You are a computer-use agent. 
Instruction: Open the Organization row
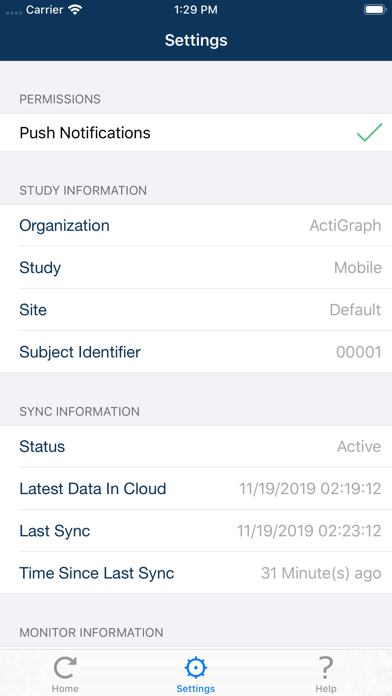(x=196, y=225)
